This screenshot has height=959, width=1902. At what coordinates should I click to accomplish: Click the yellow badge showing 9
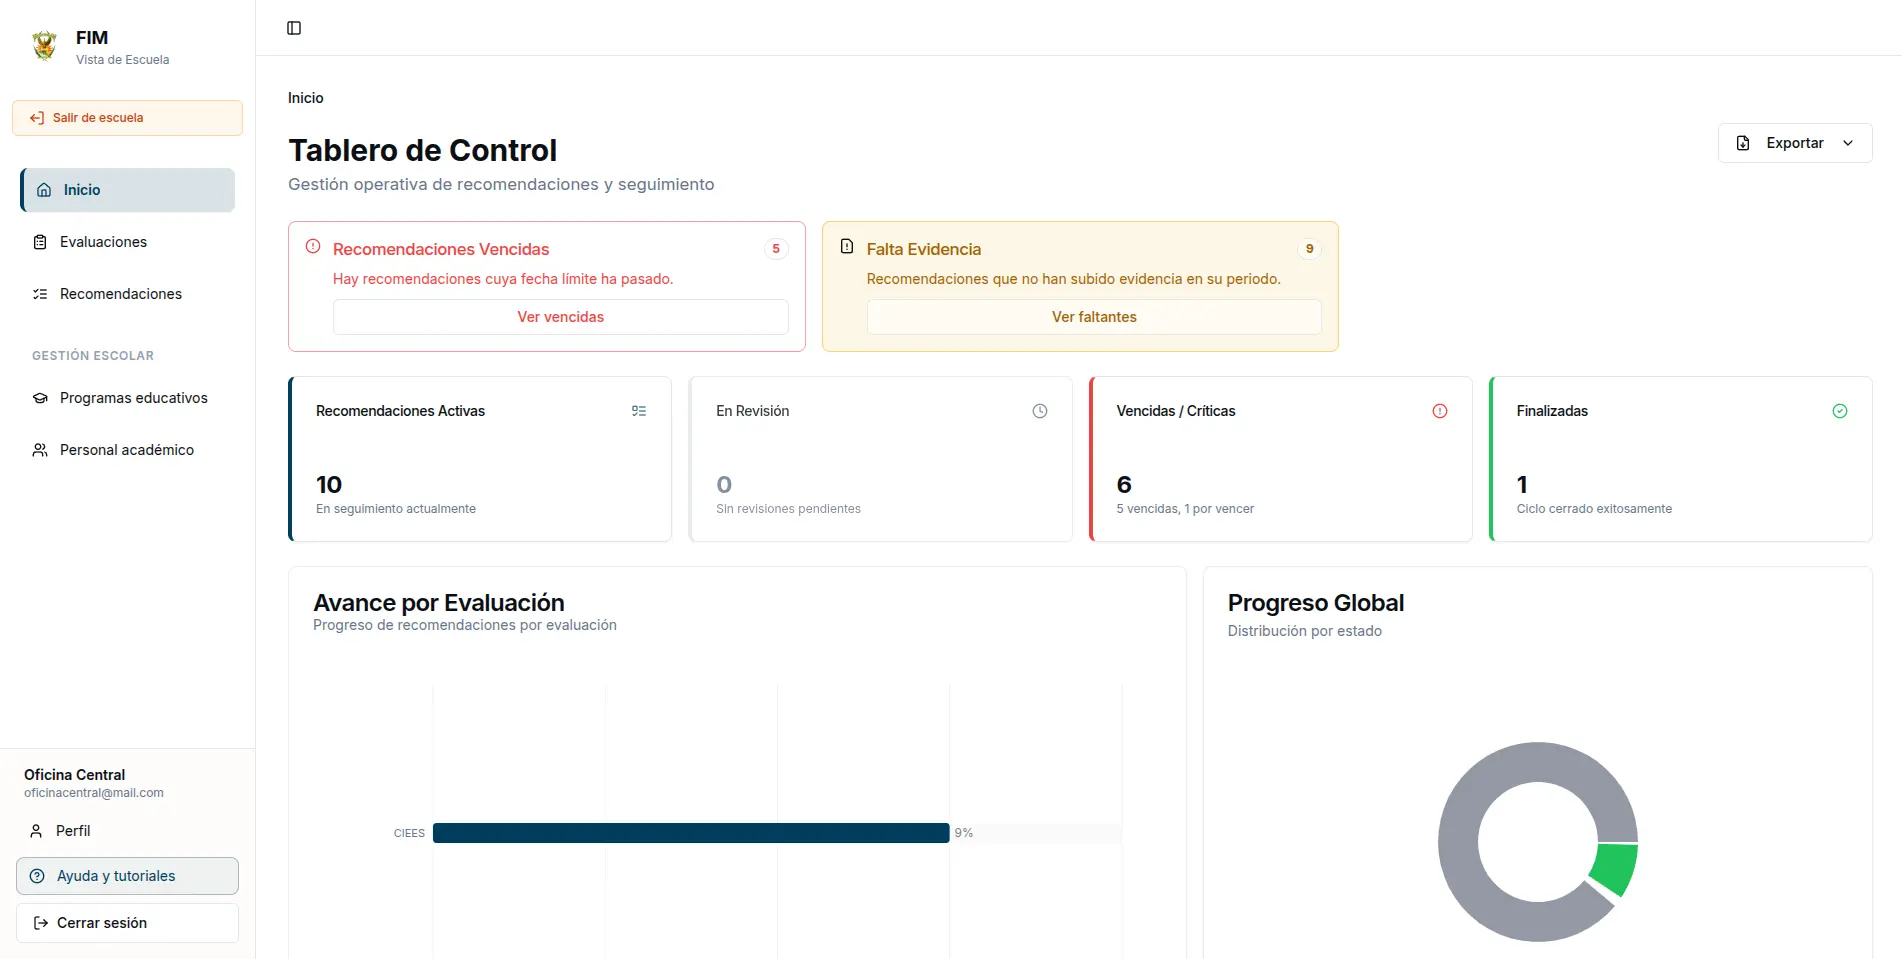point(1309,249)
